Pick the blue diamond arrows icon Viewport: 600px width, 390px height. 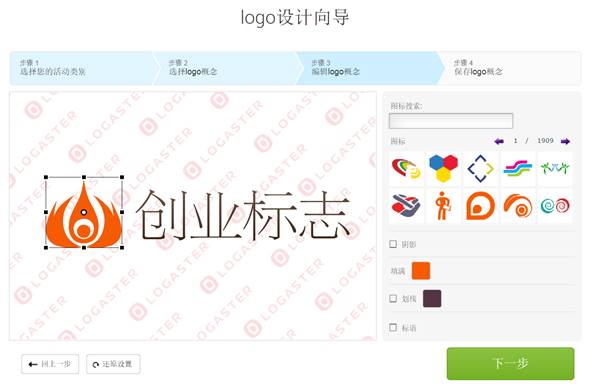(481, 169)
